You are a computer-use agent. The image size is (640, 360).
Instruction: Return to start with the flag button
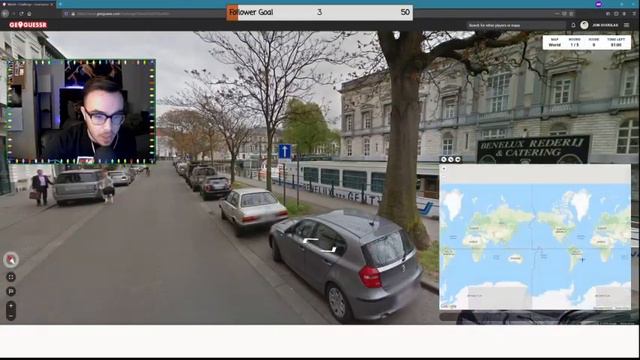[x=11, y=291]
